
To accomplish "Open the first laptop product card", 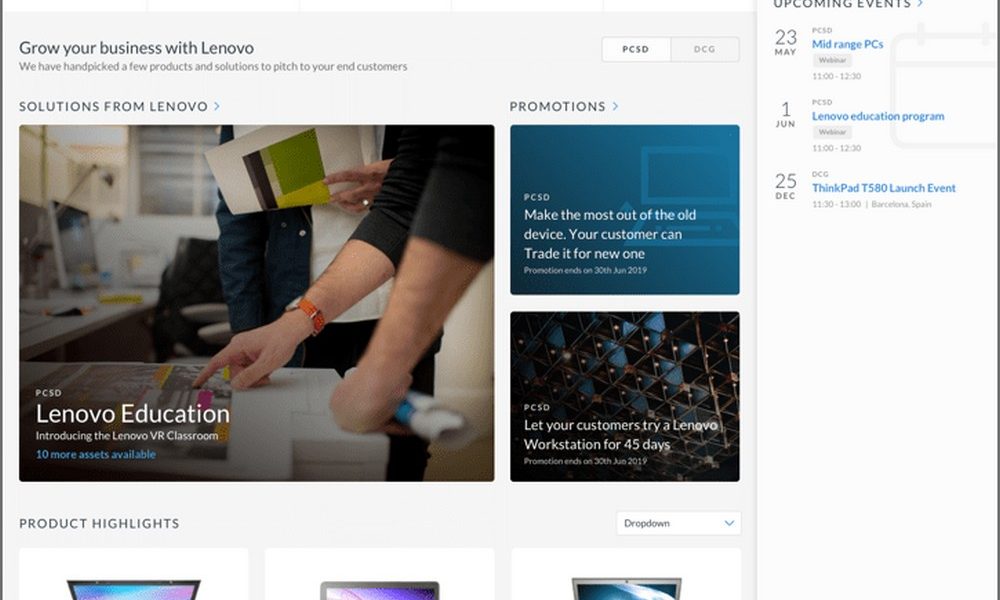I will [x=134, y=574].
